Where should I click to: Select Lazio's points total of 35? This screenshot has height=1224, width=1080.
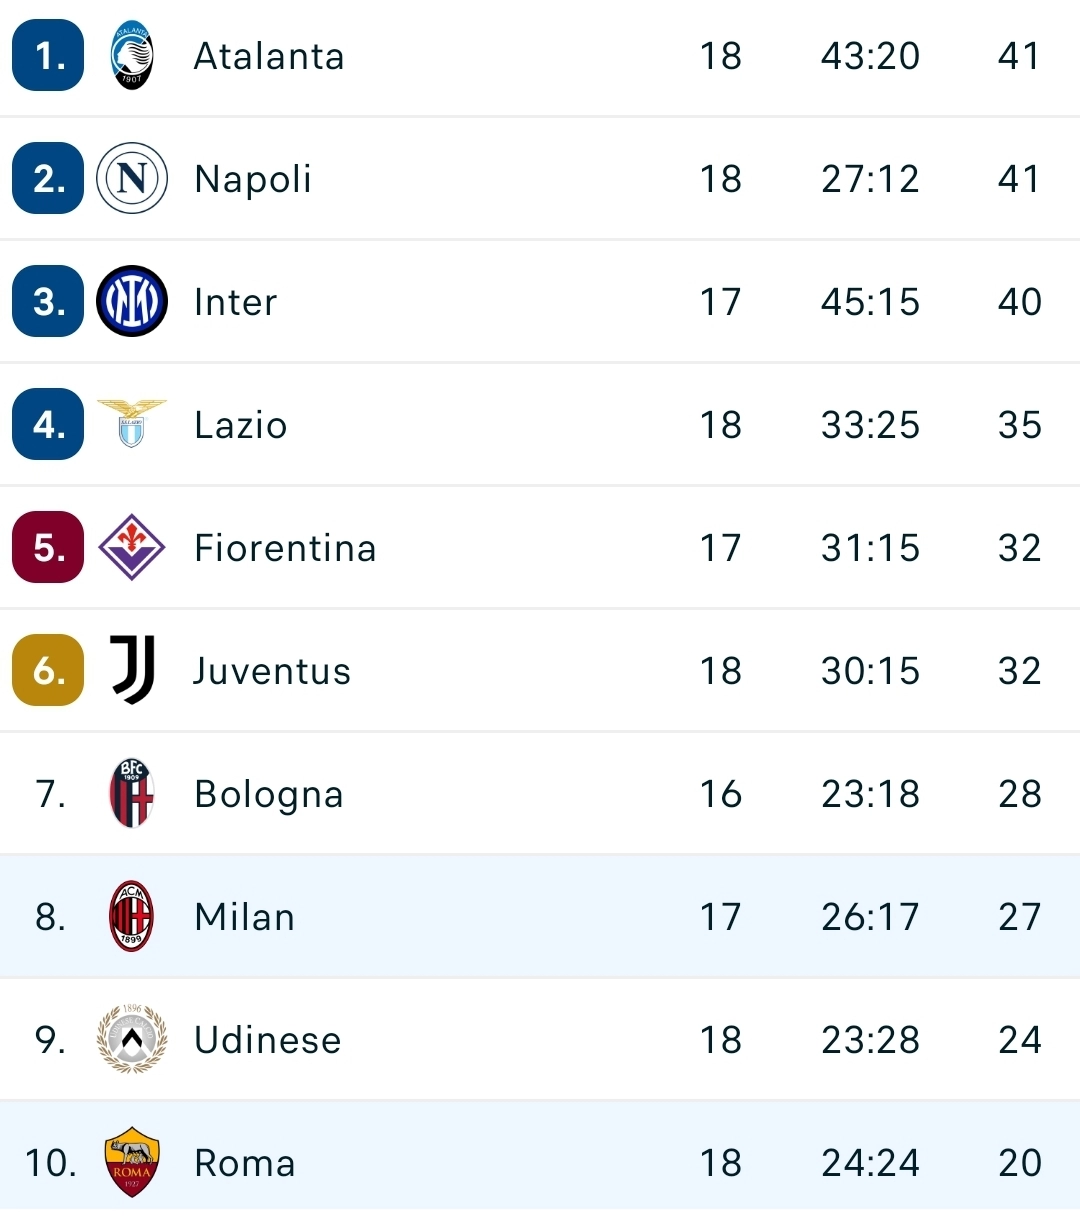click(1019, 424)
